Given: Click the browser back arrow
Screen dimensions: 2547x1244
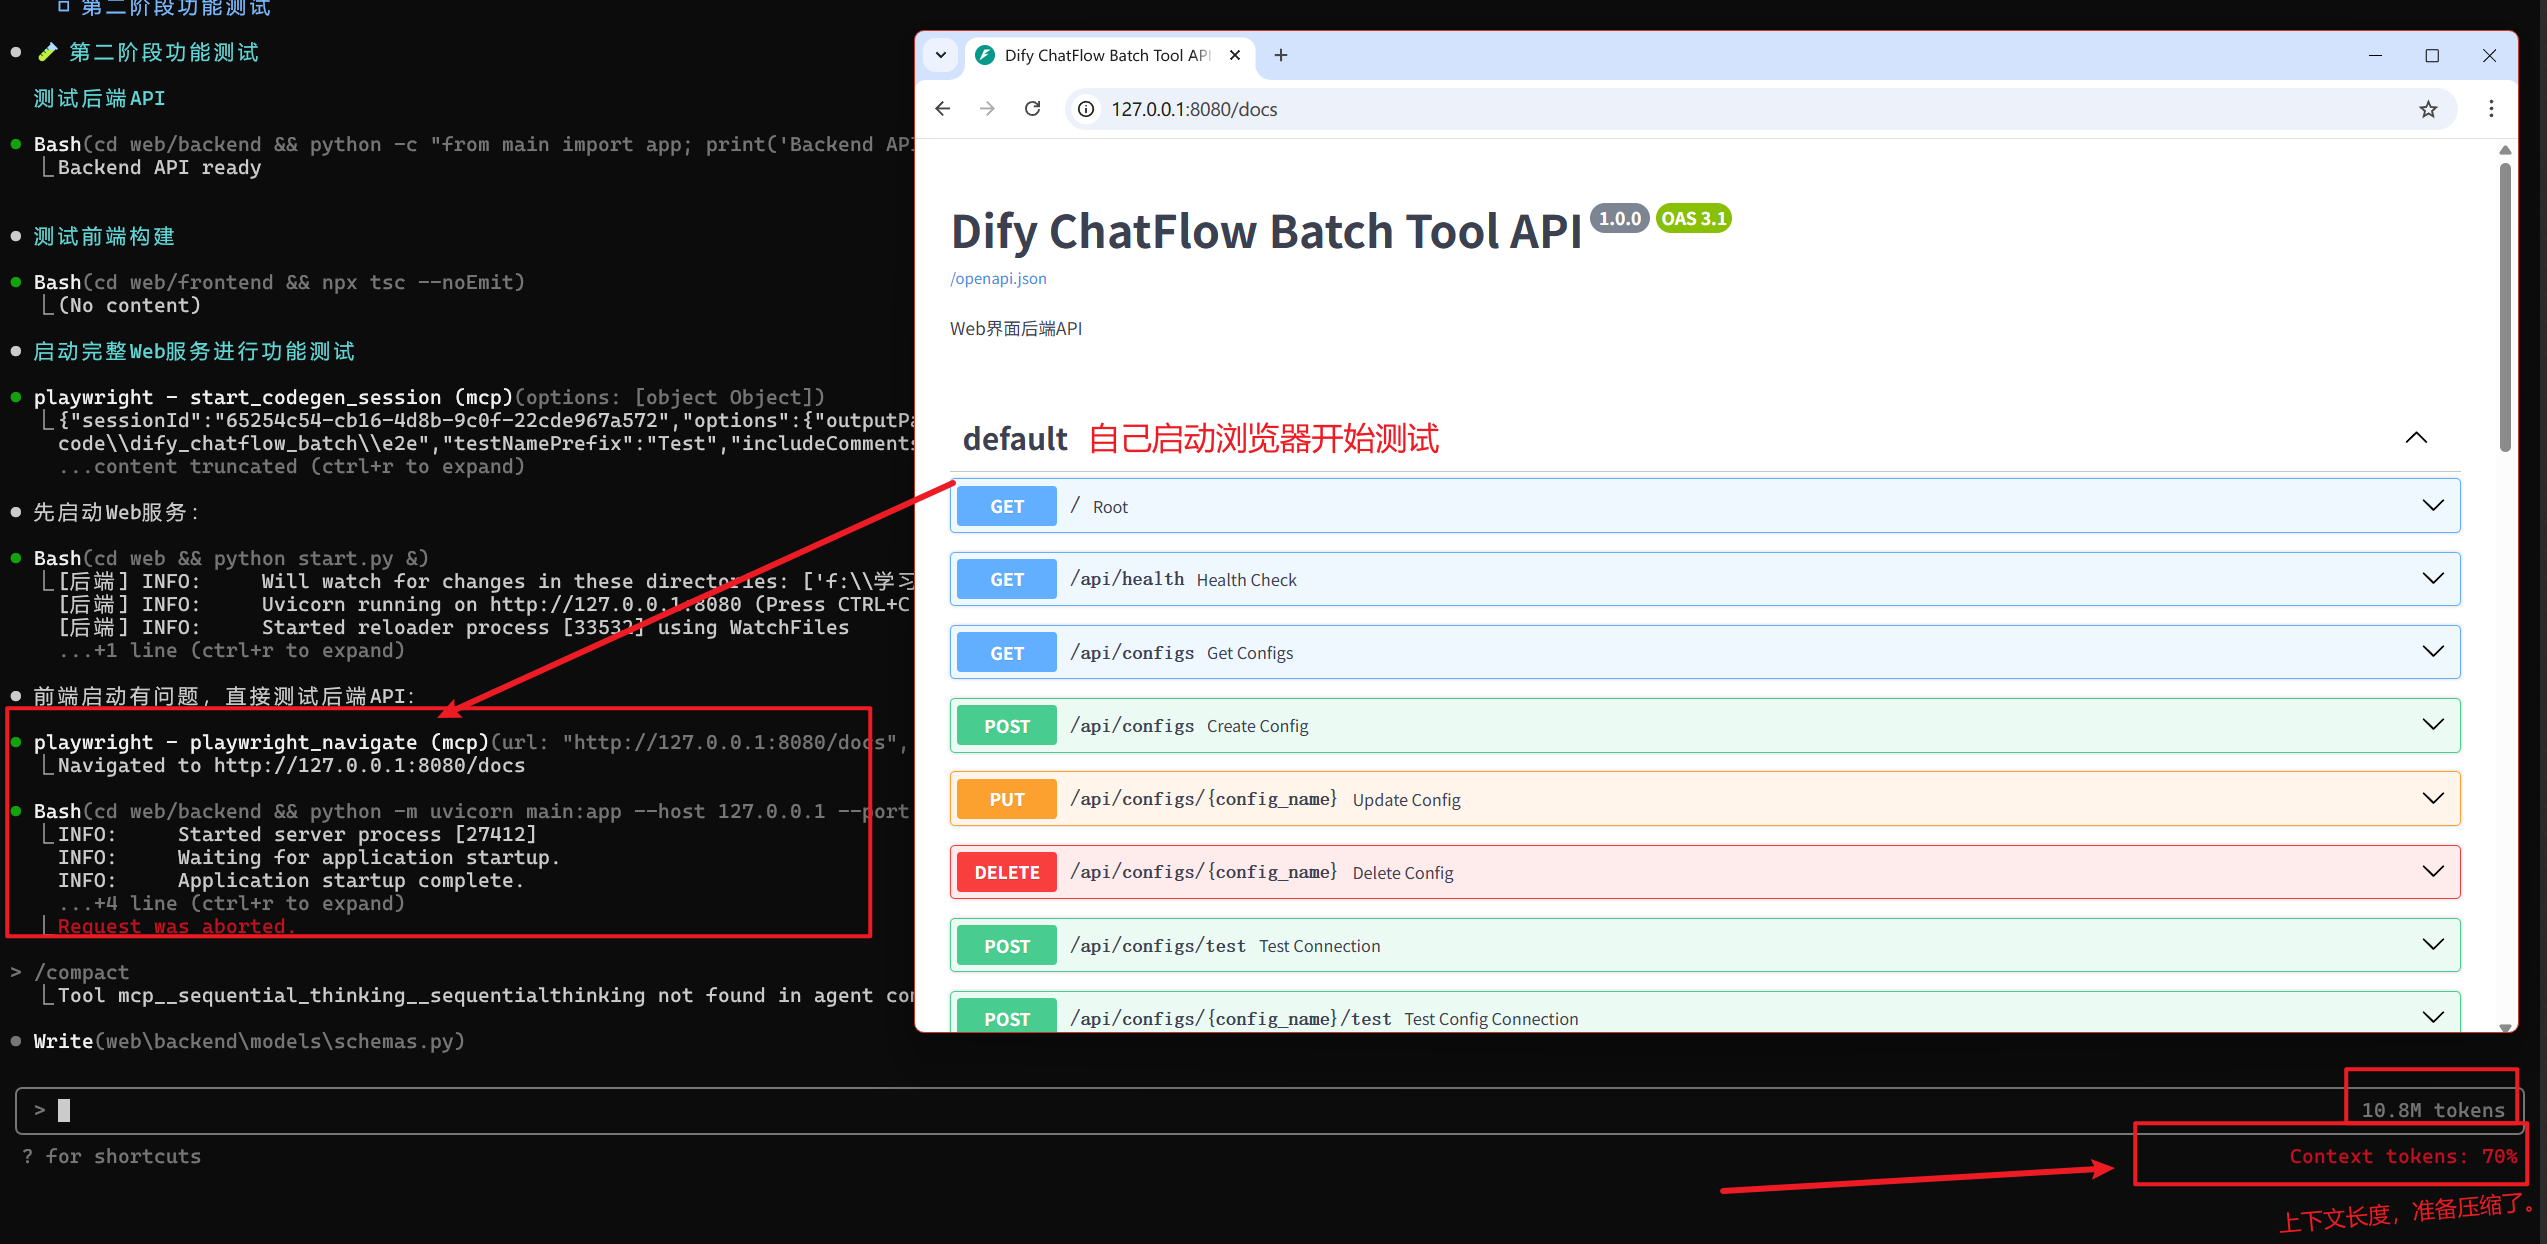Looking at the screenshot, I should click(942, 109).
